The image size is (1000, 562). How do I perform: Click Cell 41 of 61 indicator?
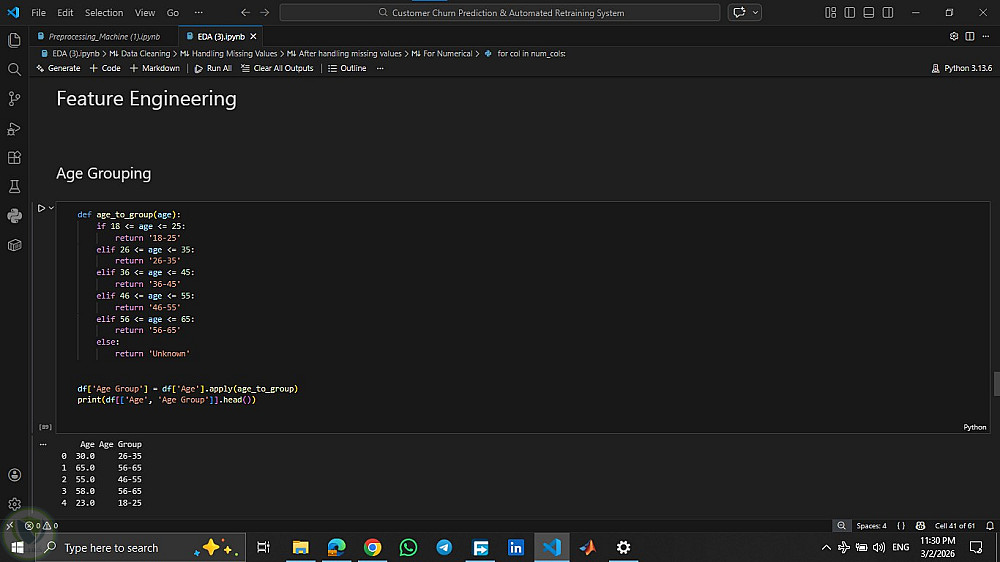[x=955, y=526]
